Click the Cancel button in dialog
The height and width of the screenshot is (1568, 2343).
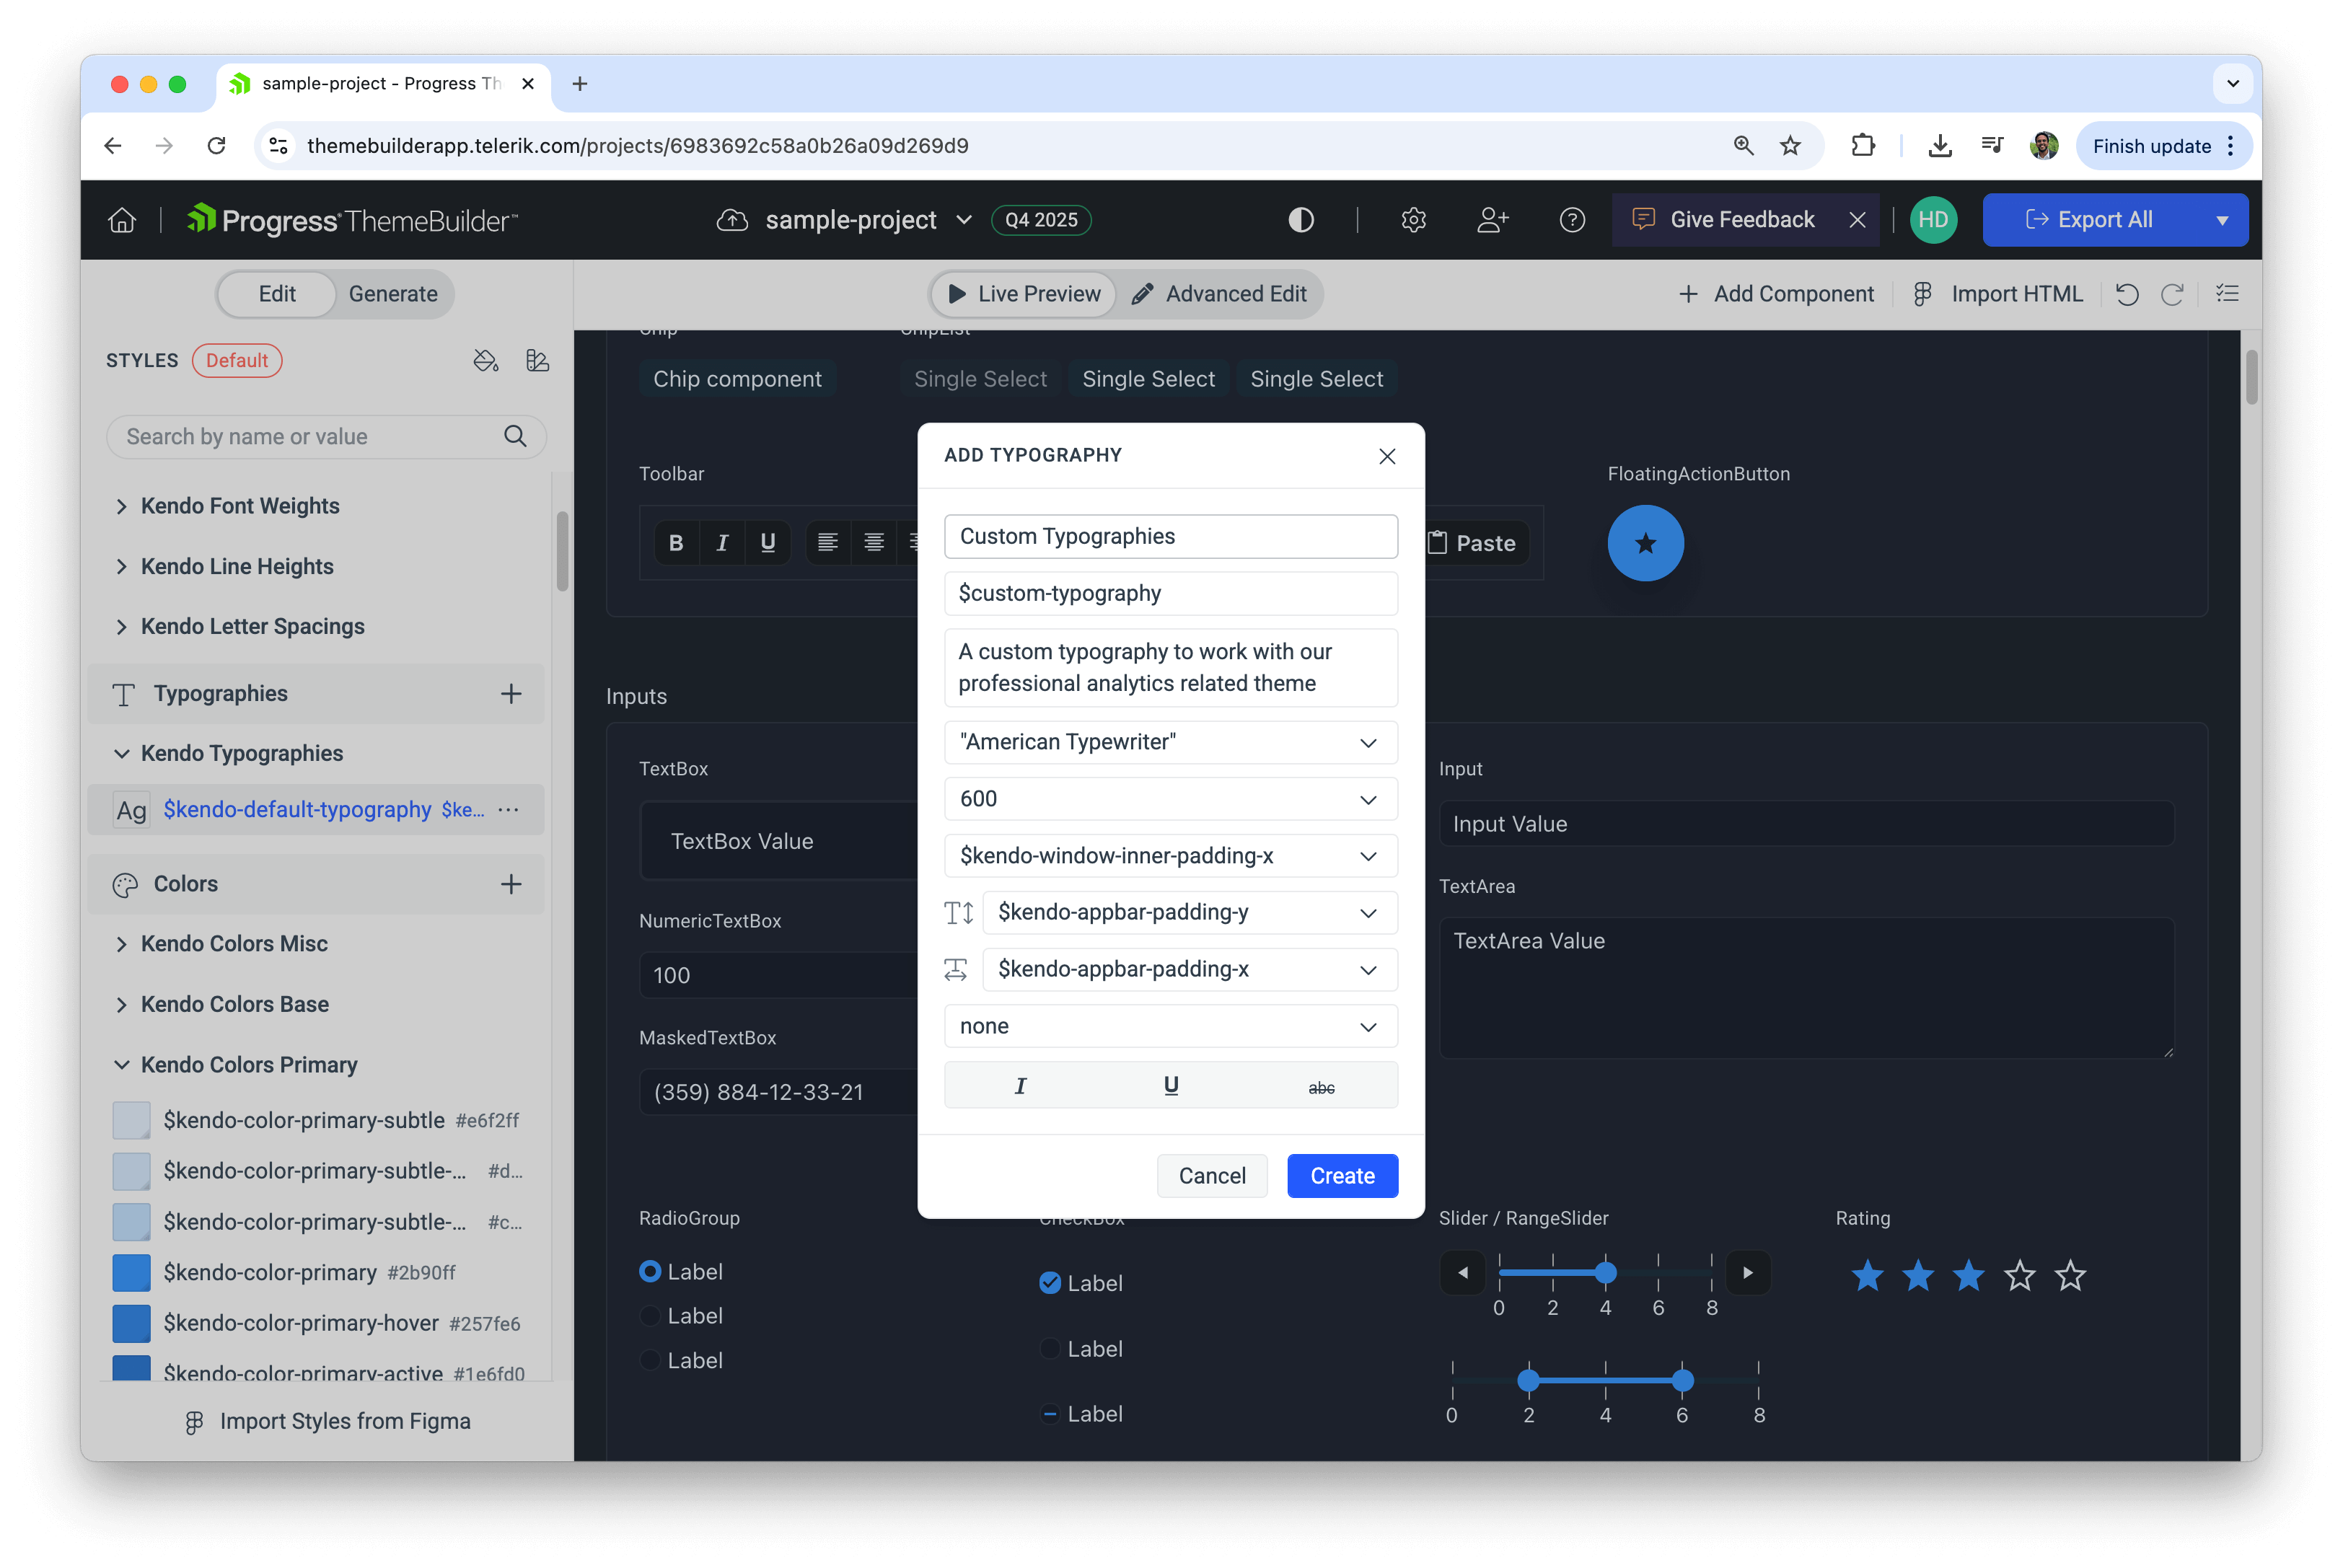pyautogui.click(x=1212, y=1176)
